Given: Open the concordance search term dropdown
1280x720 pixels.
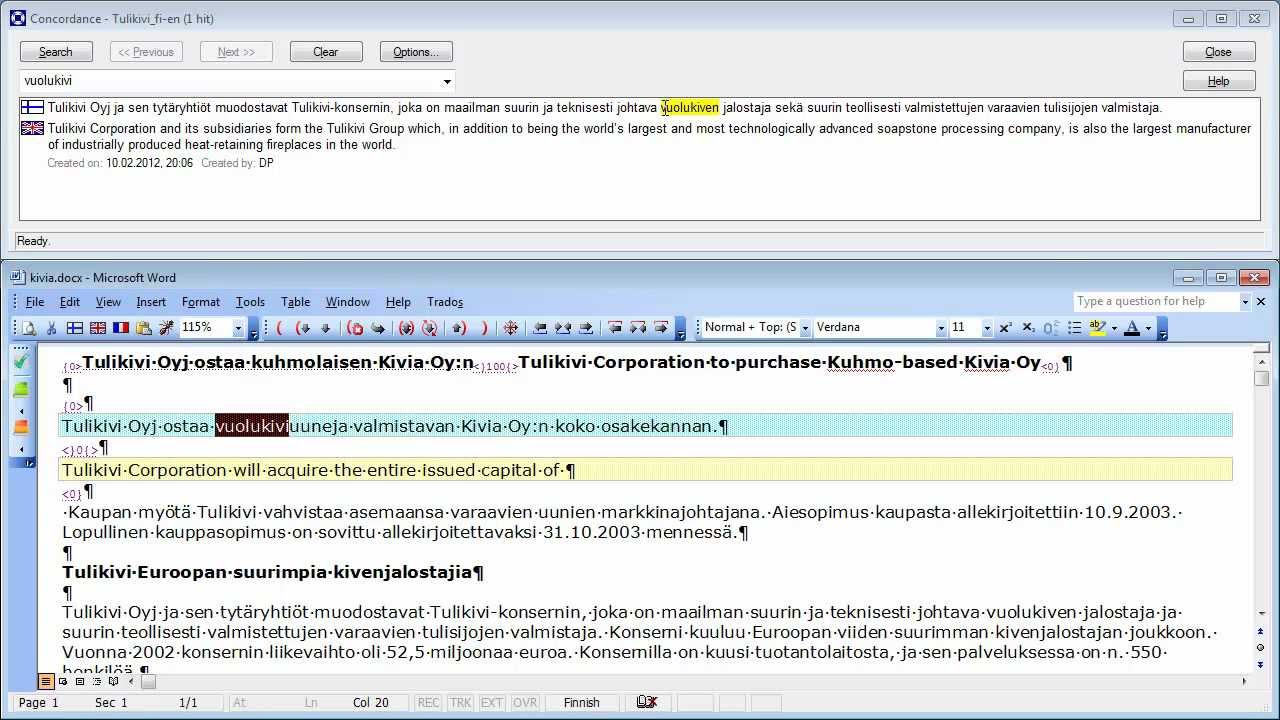Looking at the screenshot, I should (x=447, y=81).
